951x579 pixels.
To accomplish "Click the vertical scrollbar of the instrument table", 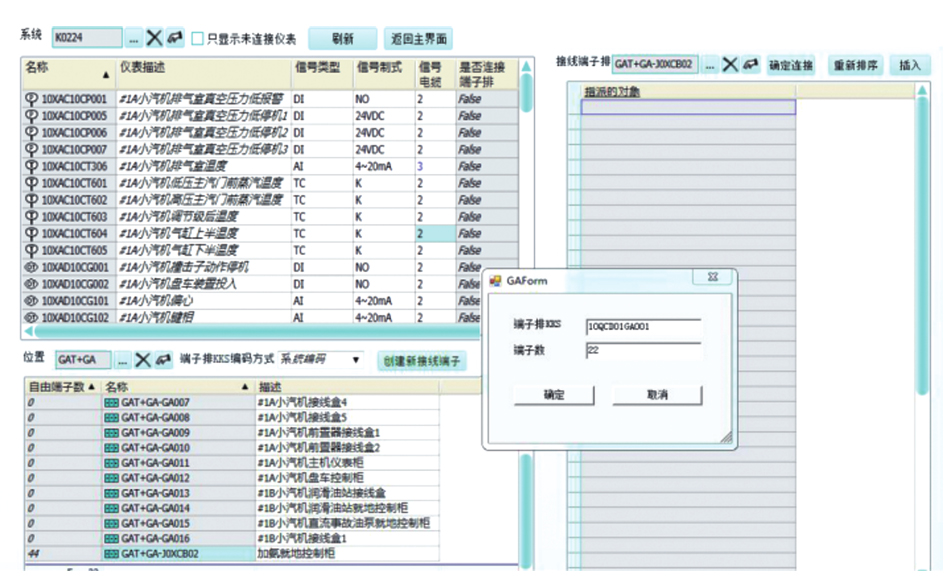I will click(x=526, y=93).
